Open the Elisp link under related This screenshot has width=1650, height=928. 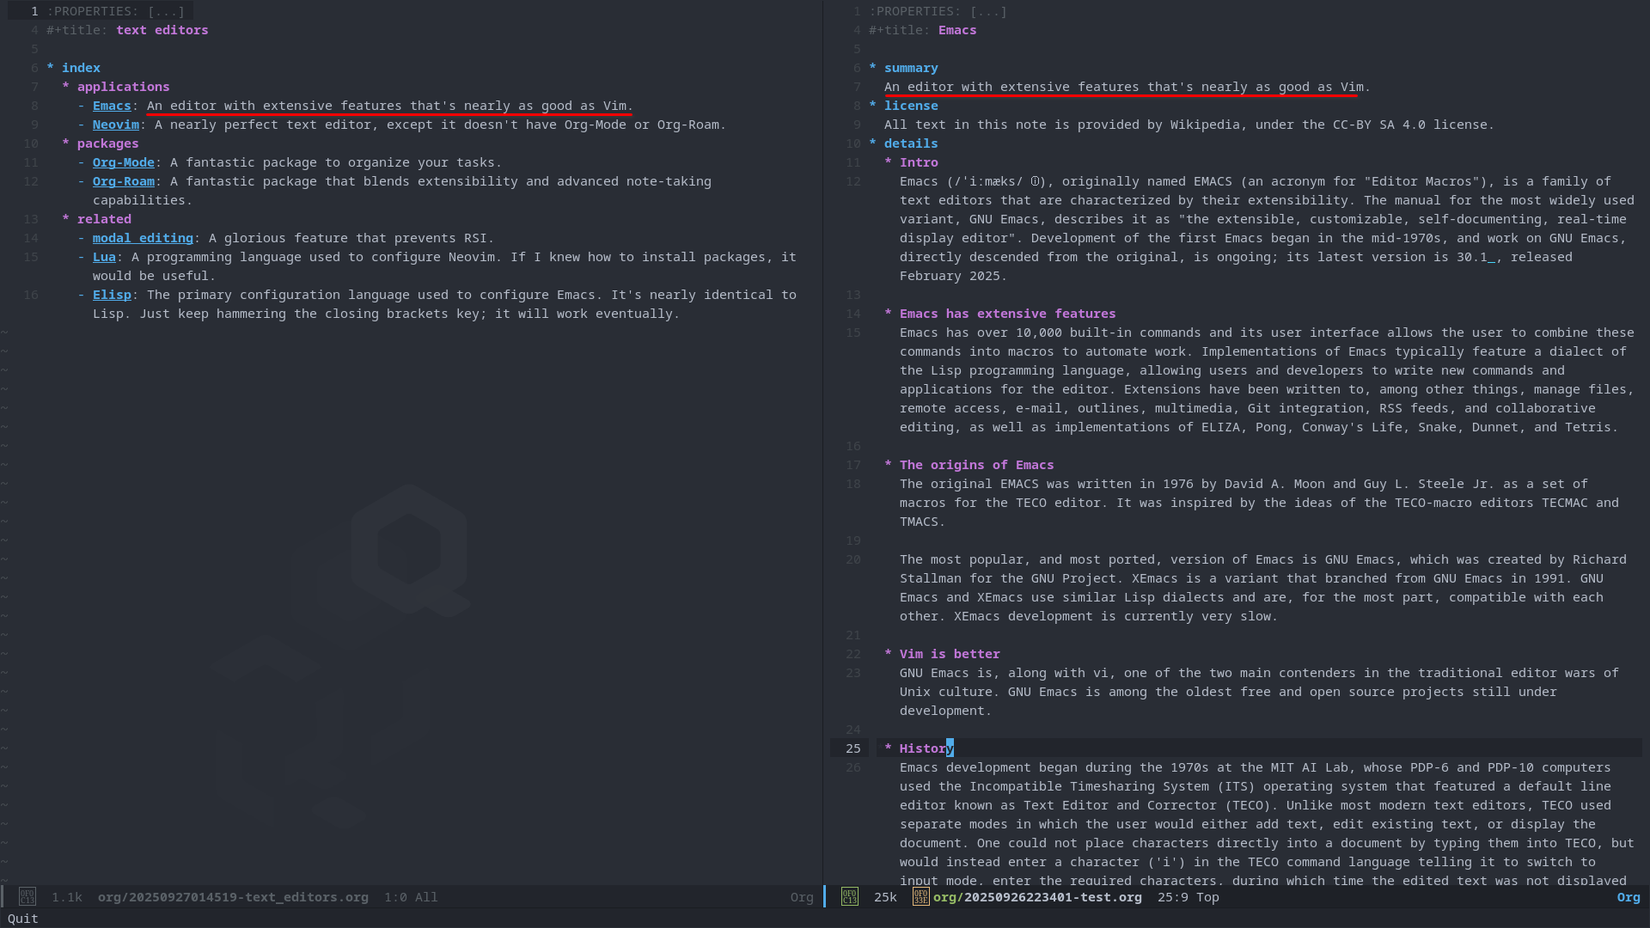(x=112, y=295)
